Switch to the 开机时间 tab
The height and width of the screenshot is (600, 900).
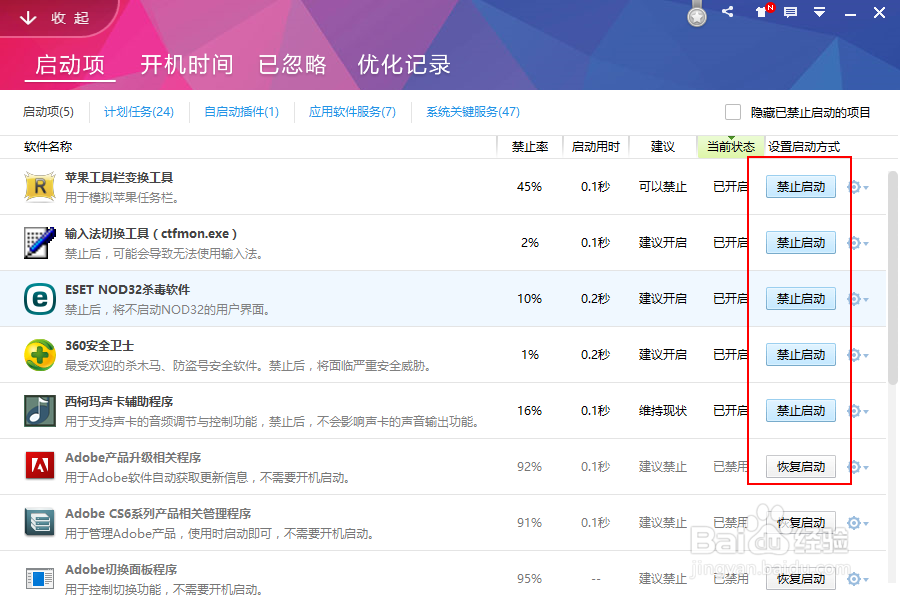185,64
